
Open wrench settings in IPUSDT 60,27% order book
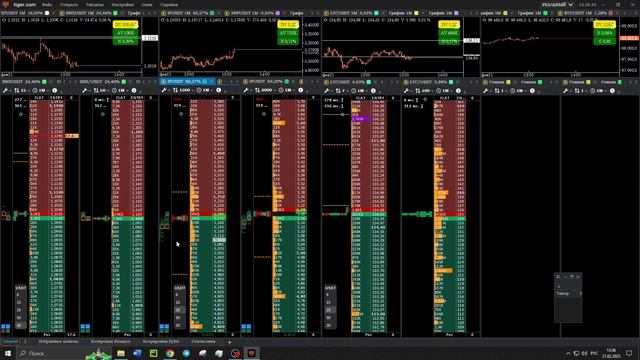click(x=164, y=90)
